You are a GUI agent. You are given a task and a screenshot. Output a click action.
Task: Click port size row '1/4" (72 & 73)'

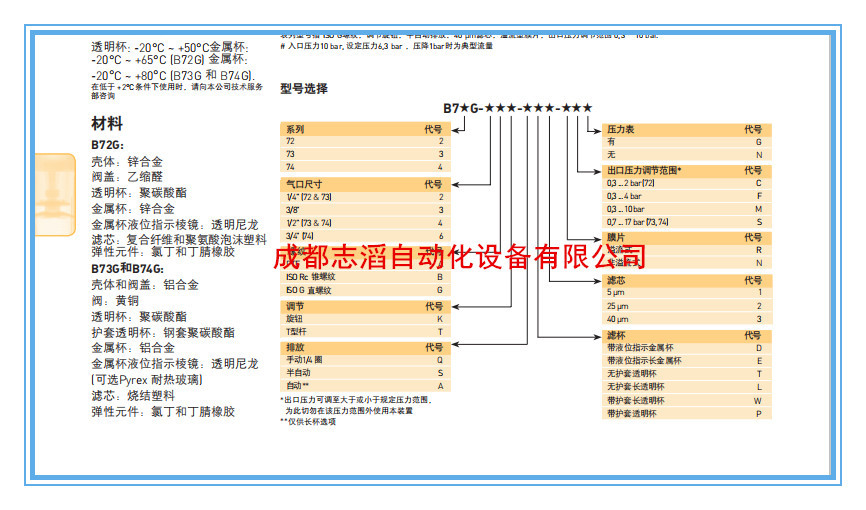pyautogui.click(x=365, y=197)
